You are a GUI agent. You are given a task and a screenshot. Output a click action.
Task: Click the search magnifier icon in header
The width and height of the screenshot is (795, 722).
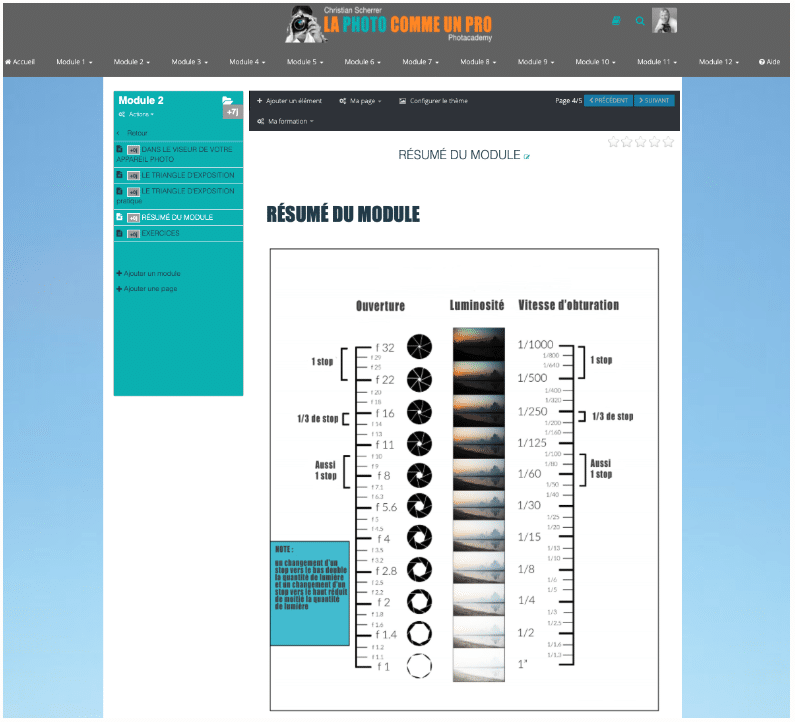pos(640,21)
